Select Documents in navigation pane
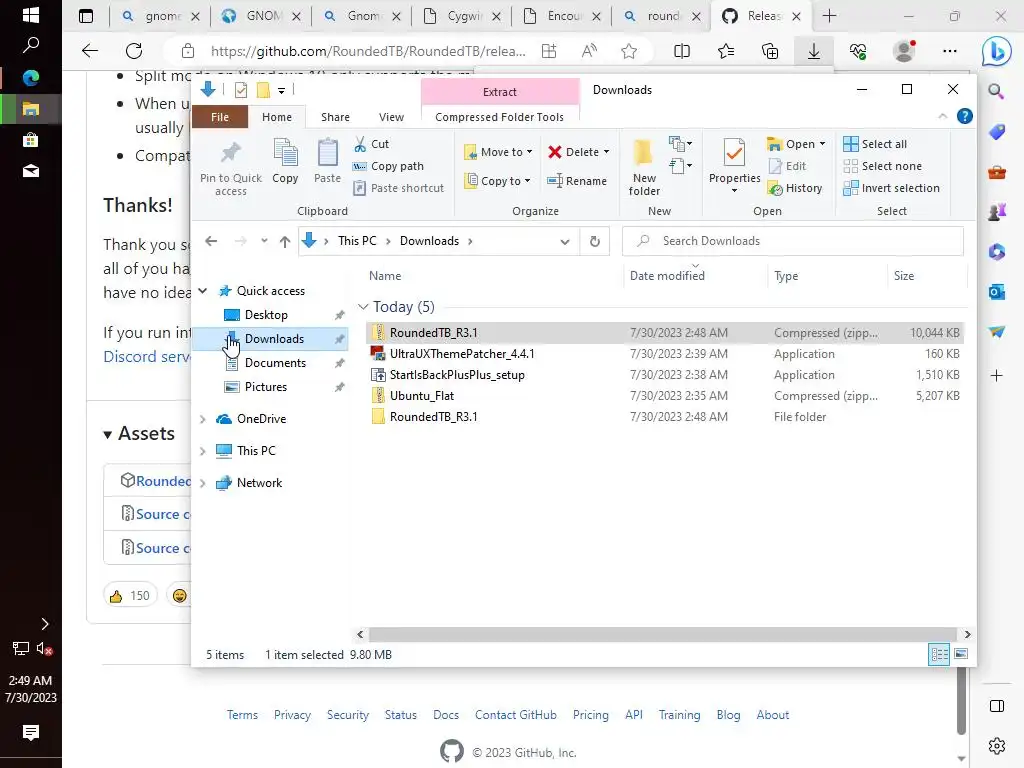The height and width of the screenshot is (768, 1024). pyautogui.click(x=275, y=363)
